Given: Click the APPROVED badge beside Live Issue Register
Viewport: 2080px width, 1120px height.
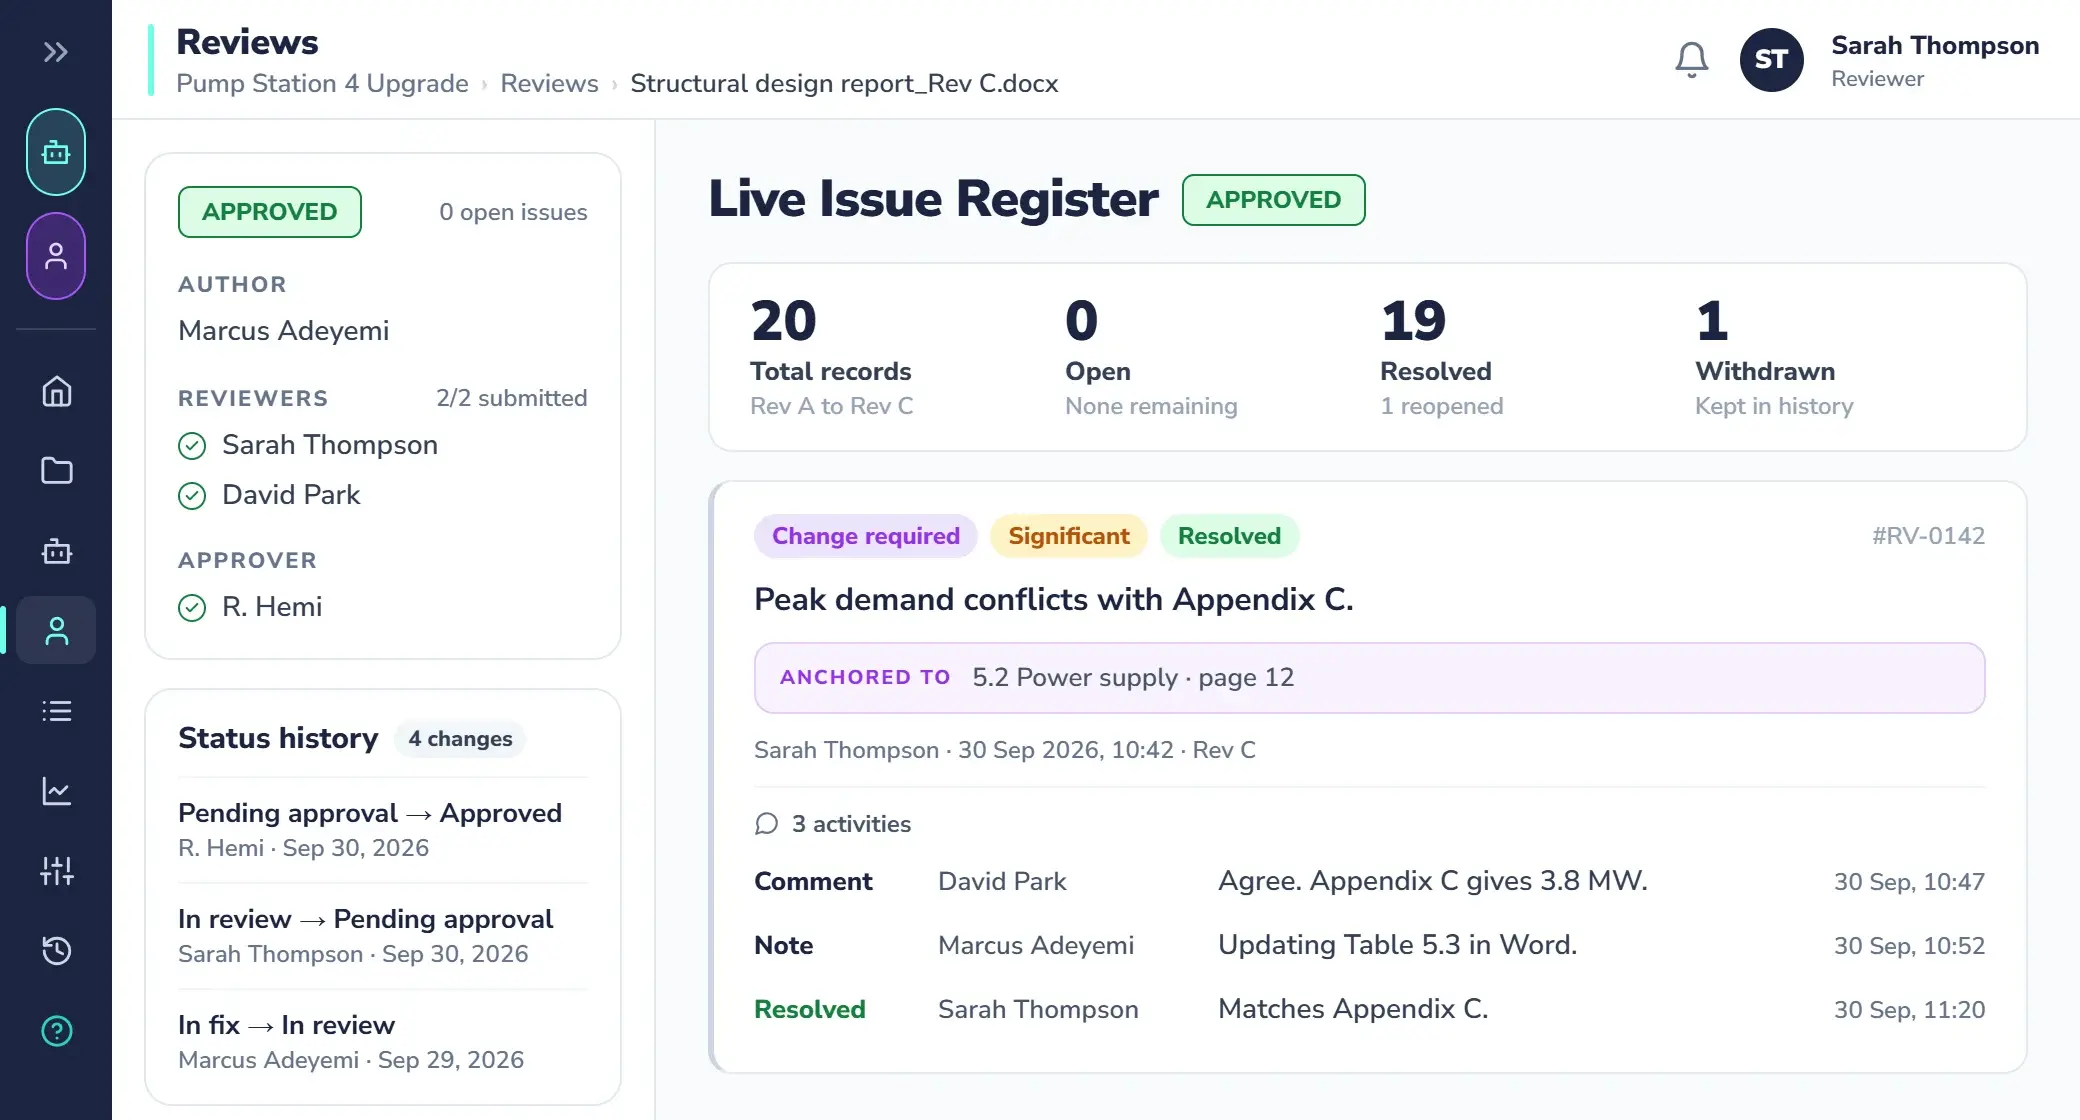Looking at the screenshot, I should coord(1273,200).
